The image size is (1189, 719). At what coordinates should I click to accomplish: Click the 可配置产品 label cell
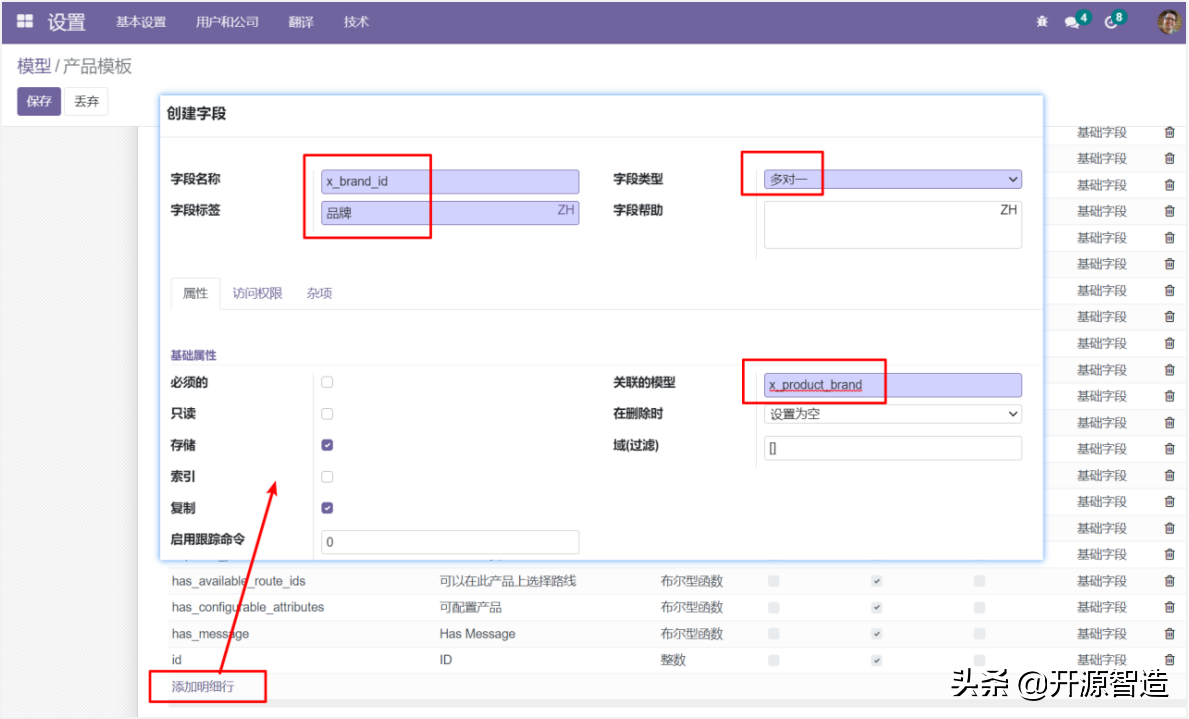(470, 608)
